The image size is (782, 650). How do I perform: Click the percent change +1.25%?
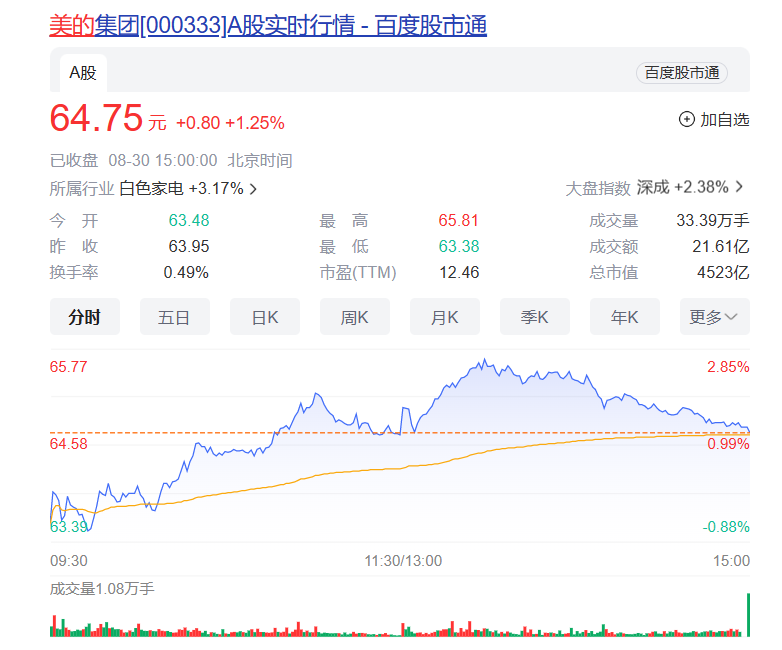pos(255,123)
